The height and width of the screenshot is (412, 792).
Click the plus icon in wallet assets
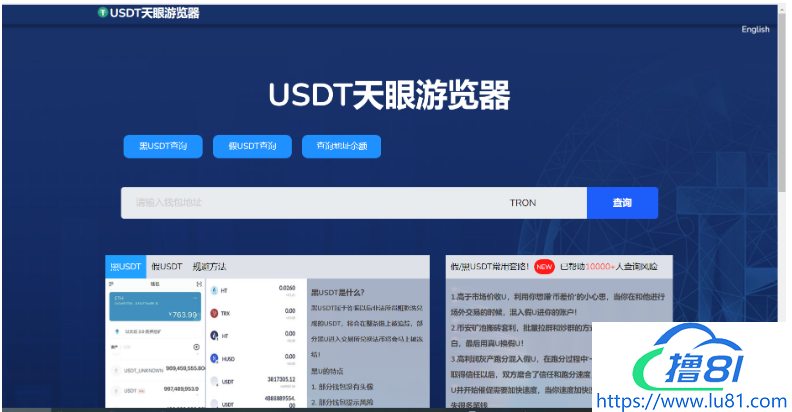[x=196, y=347]
